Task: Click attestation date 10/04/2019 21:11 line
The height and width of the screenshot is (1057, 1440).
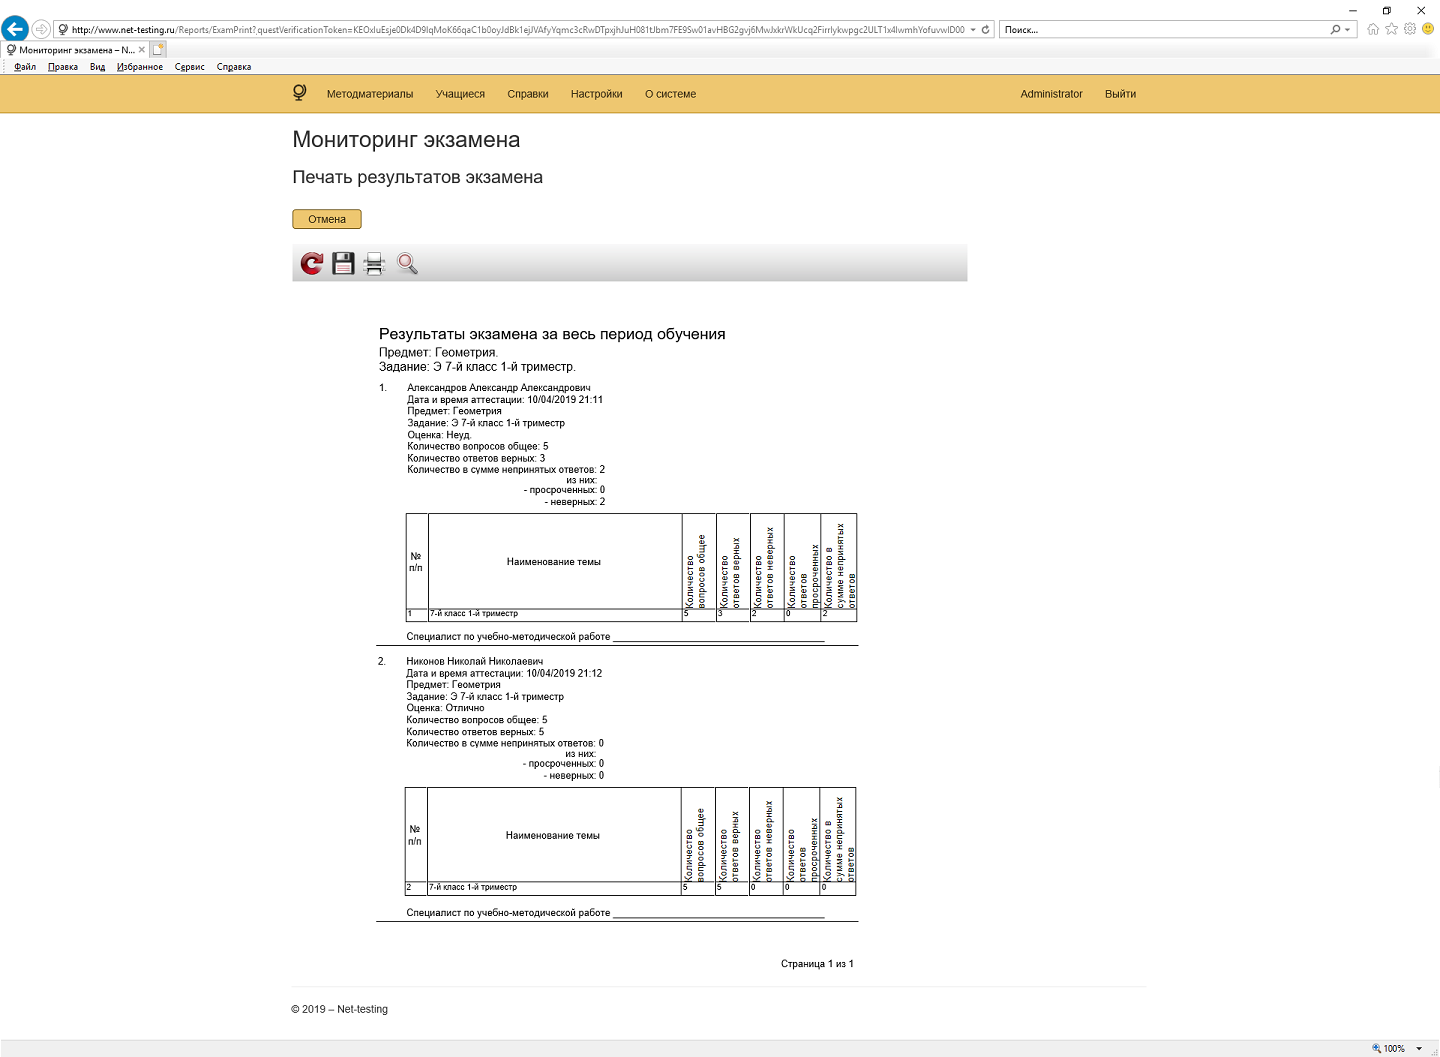Action: [x=505, y=400]
